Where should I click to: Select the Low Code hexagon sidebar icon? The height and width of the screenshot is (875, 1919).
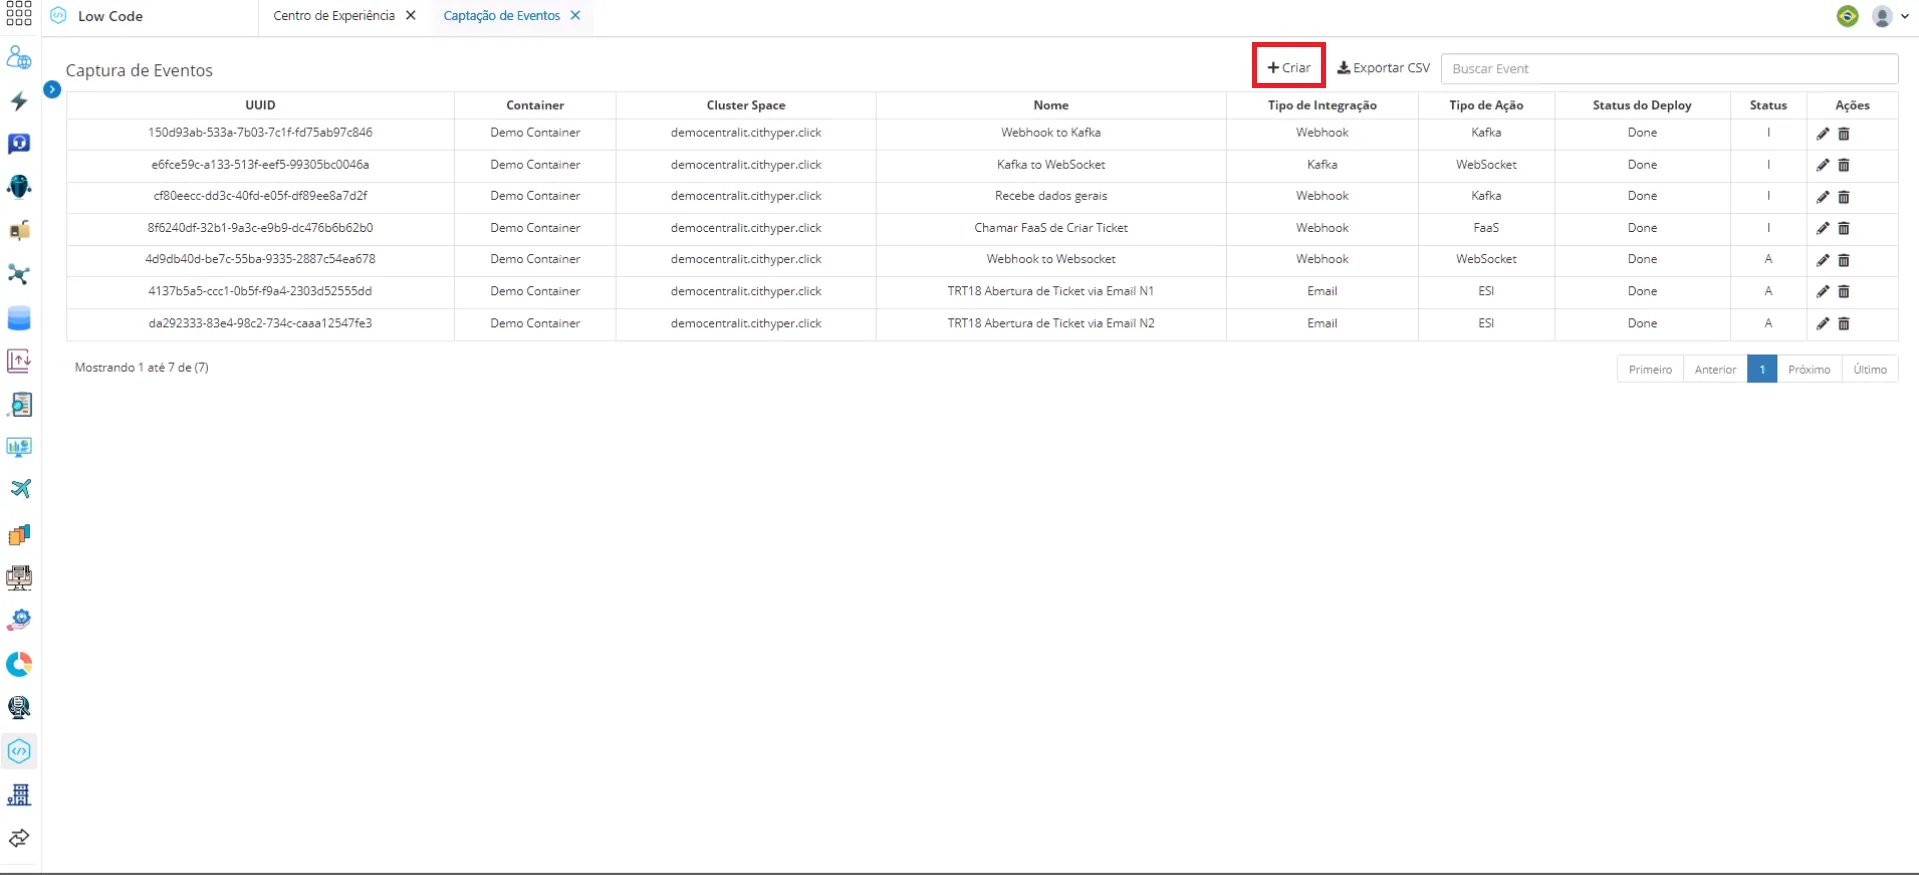click(19, 751)
